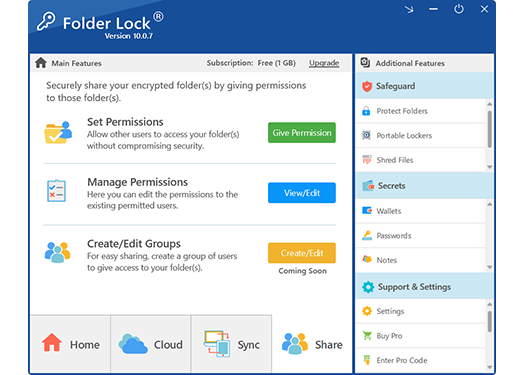This screenshot has width=525, height=375.
Task: Select Enter Pro Code option
Action: click(x=421, y=360)
